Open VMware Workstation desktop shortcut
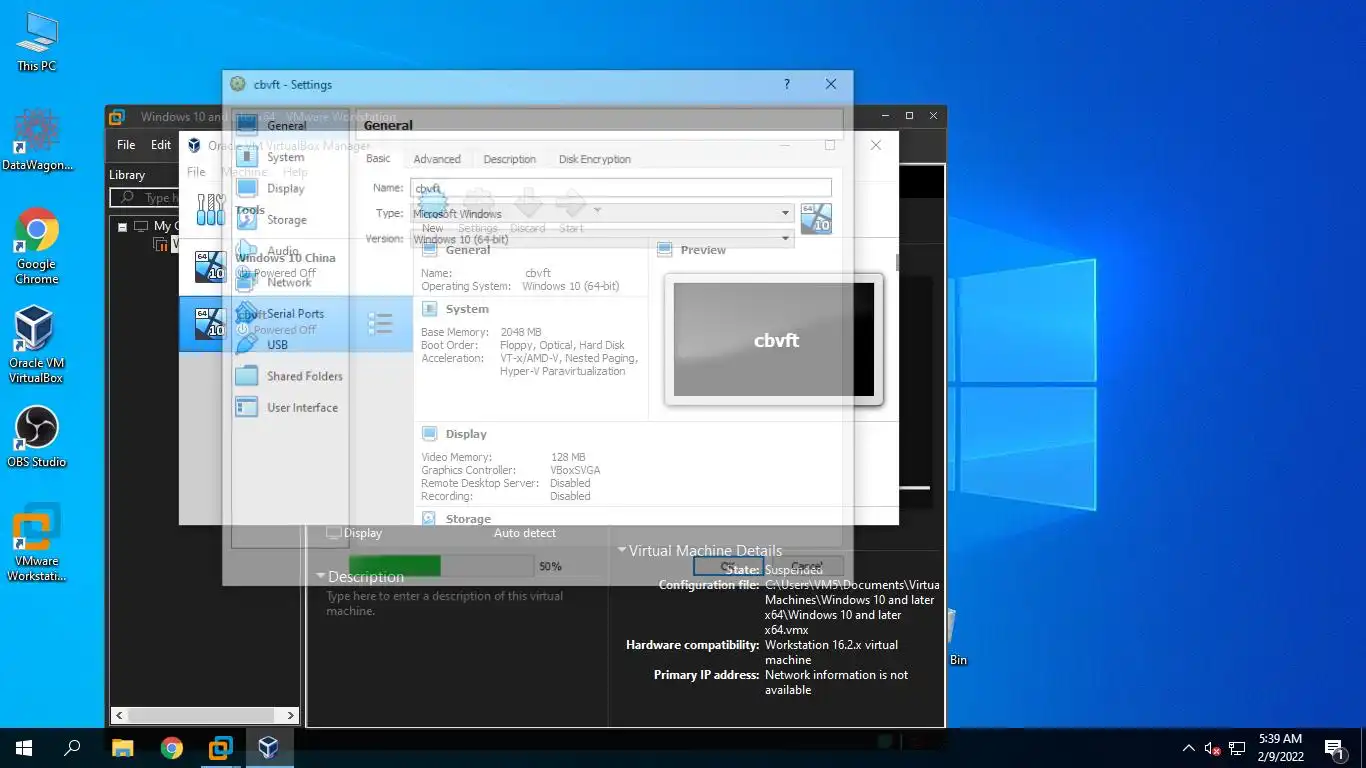Screen dimensions: 1366x768 coord(37,543)
